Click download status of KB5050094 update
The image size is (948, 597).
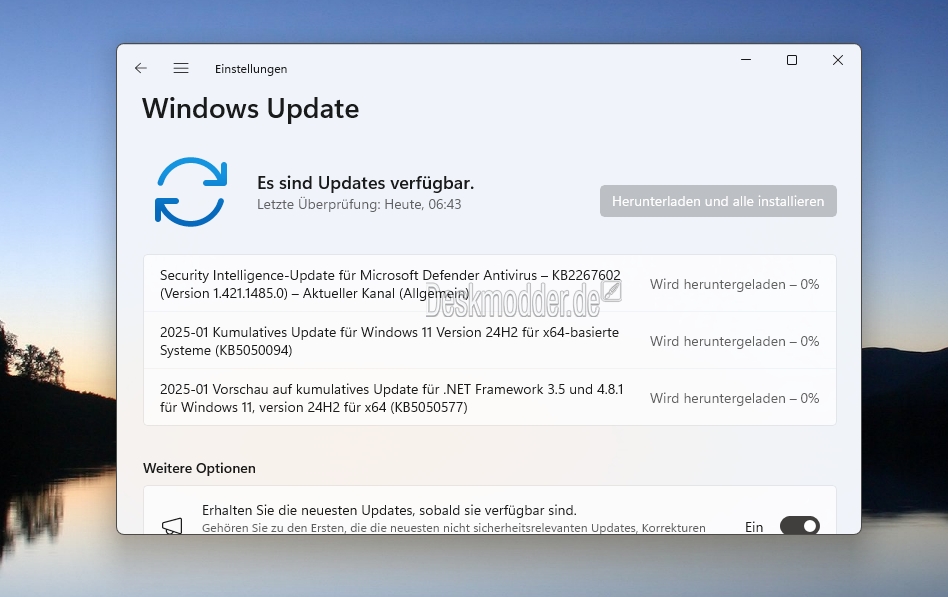(x=735, y=341)
